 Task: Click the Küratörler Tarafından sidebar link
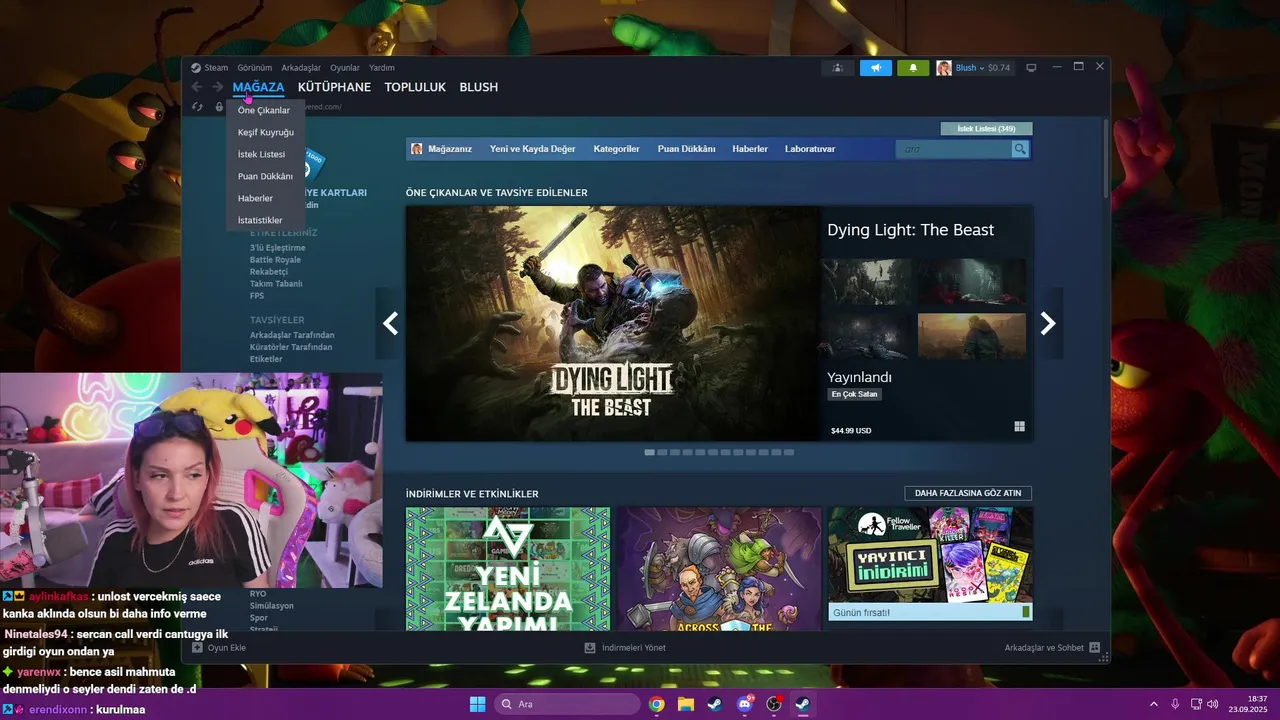(291, 347)
